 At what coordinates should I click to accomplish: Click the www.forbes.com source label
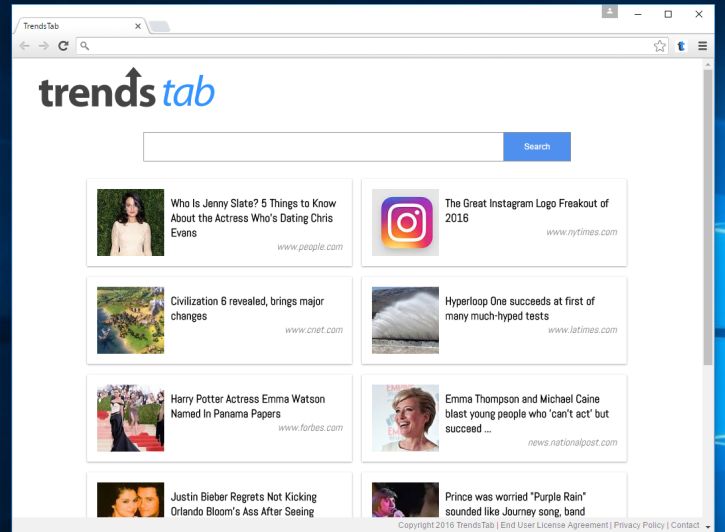310,428
